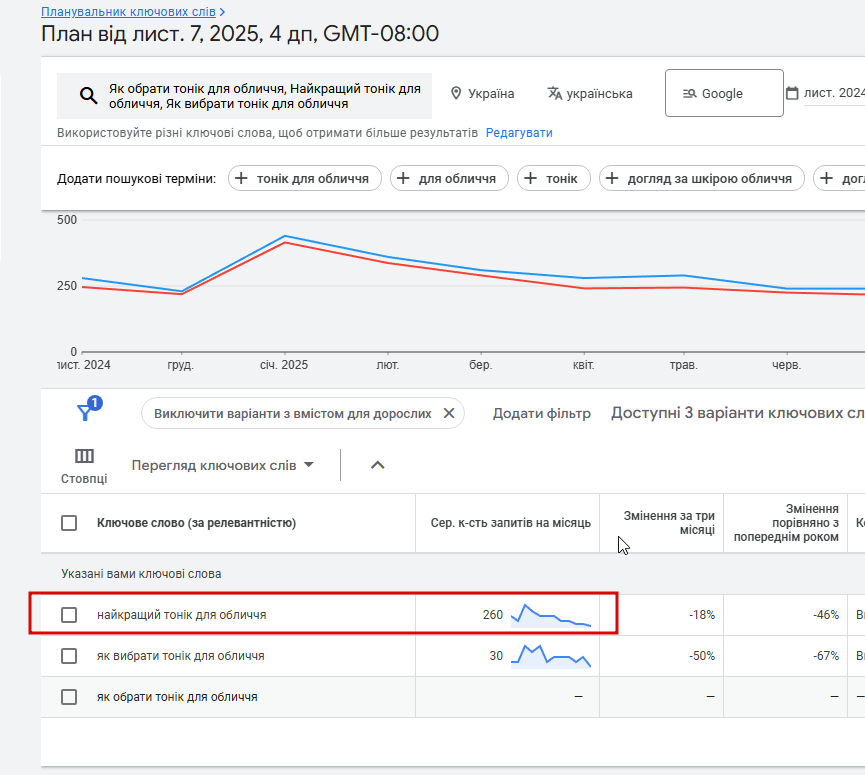
Task: Click the language translate icon
Action: (x=555, y=94)
